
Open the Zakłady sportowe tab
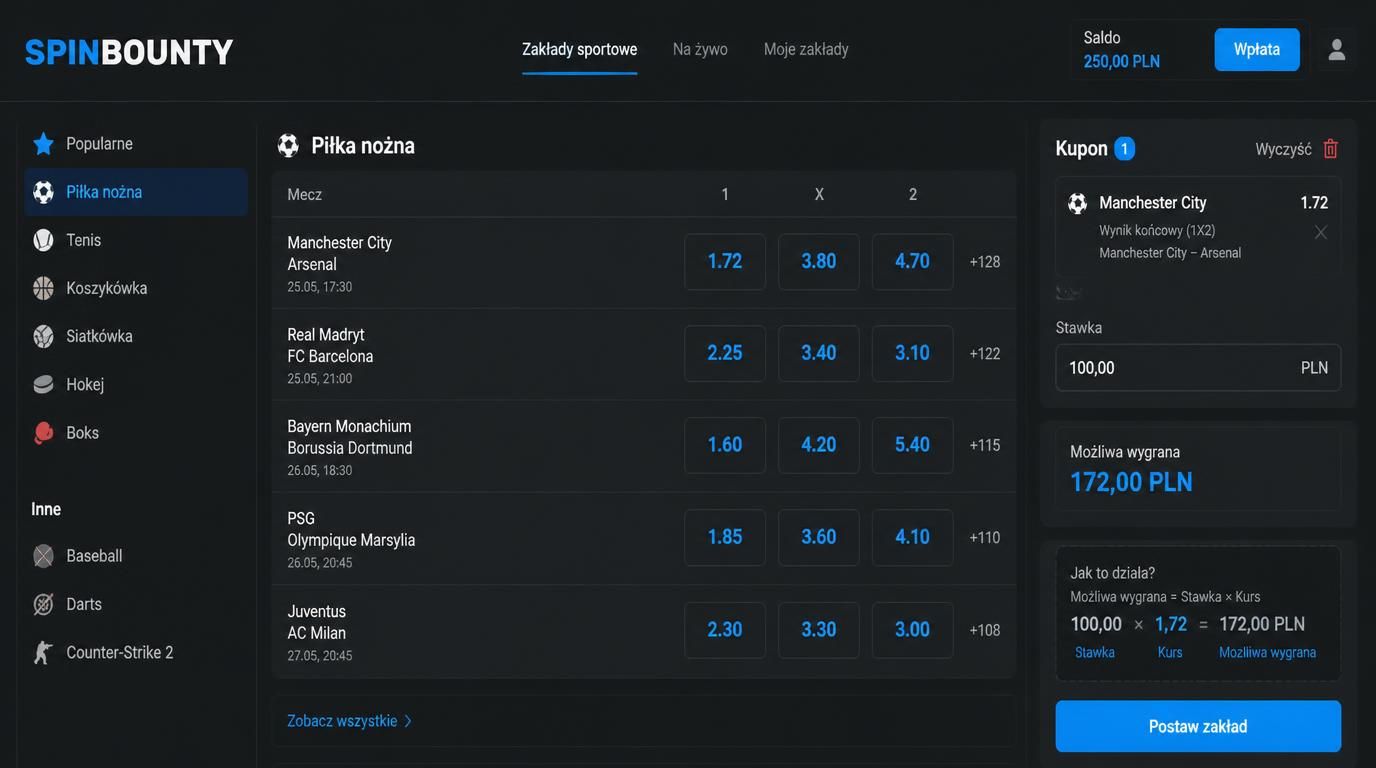click(579, 49)
